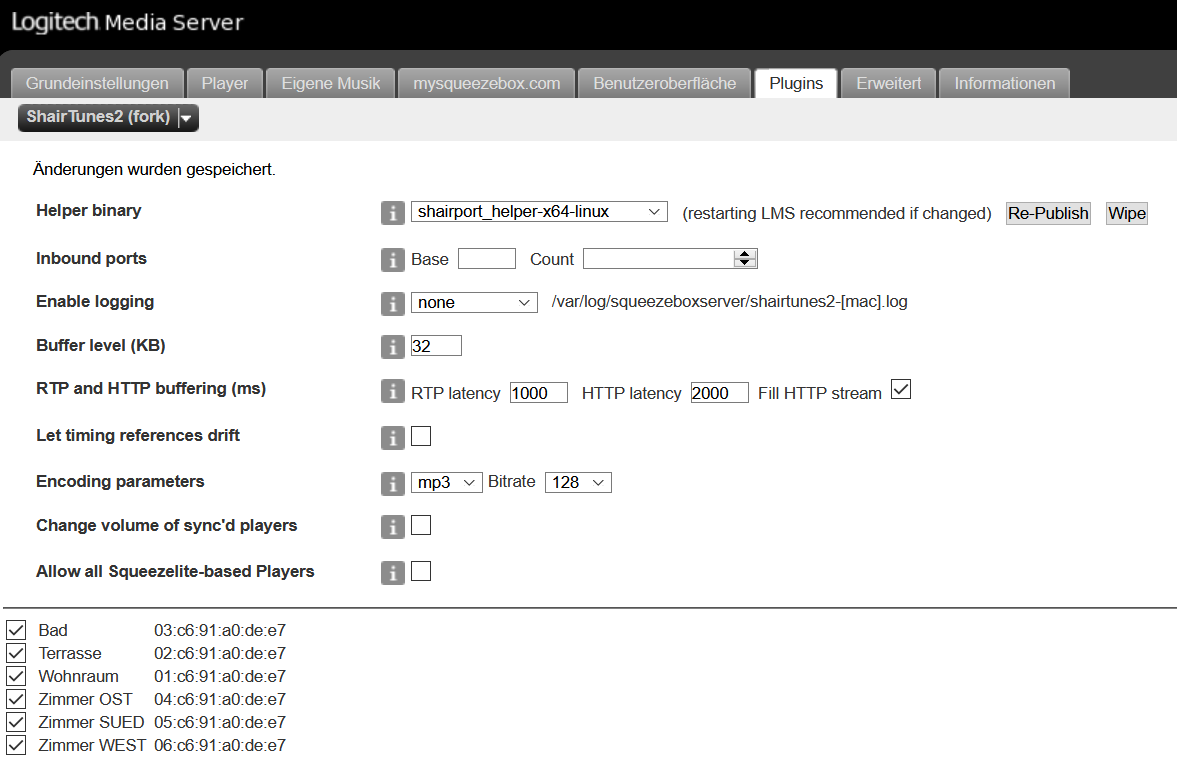Click MAC address 05:c6:91:a0:de:e7

tap(220, 722)
